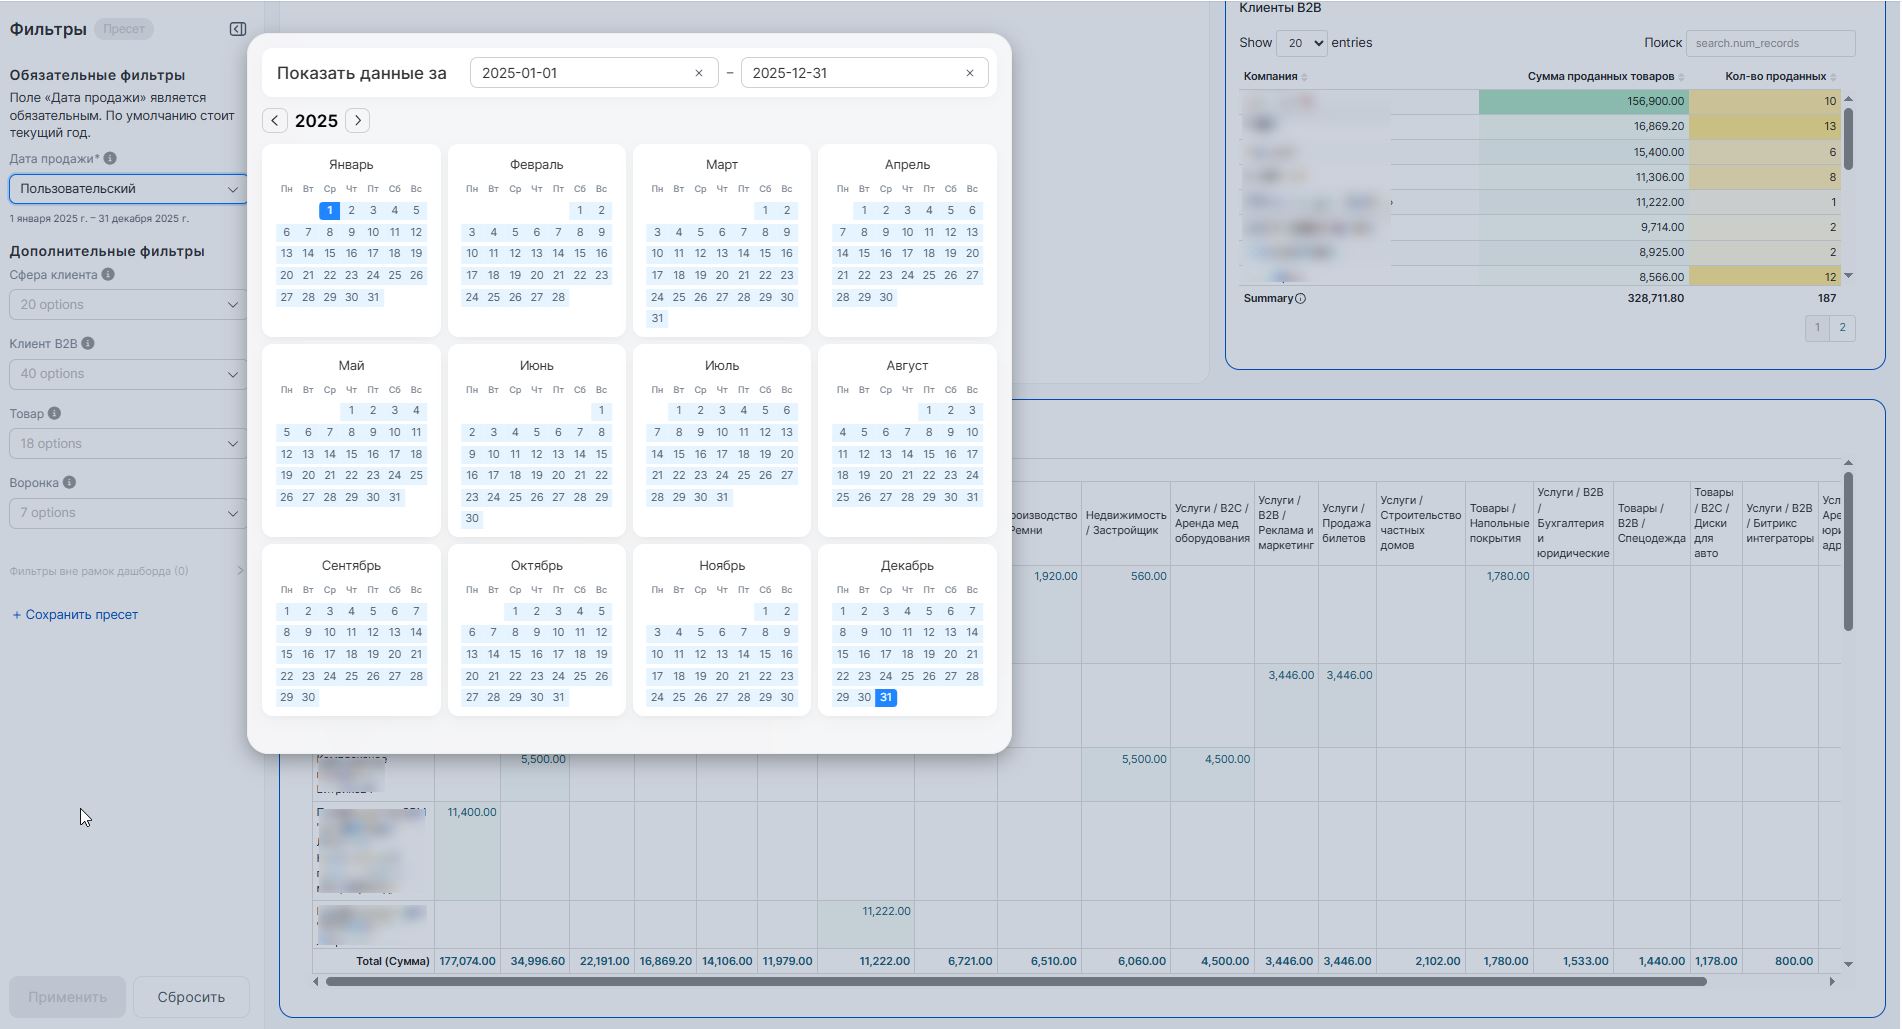
Task: Pick March 31 in the calendar
Action: pyautogui.click(x=657, y=319)
